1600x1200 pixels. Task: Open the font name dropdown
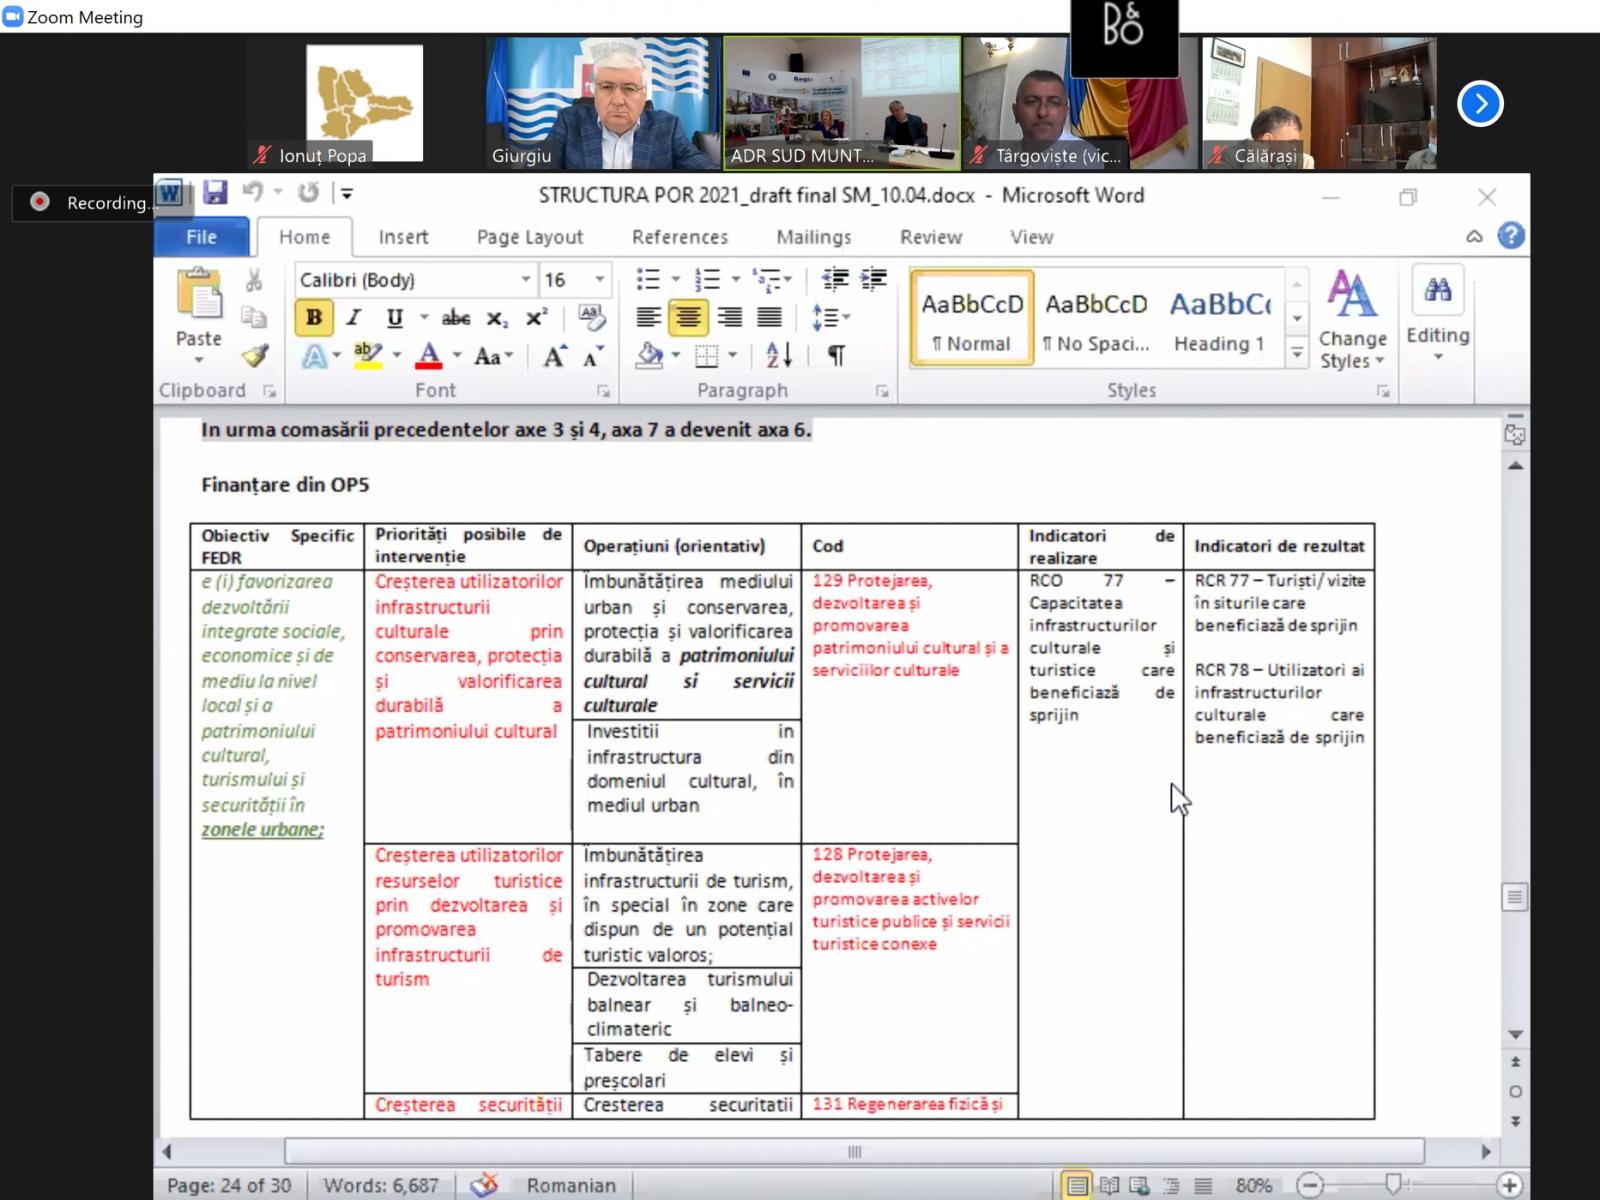pyautogui.click(x=525, y=280)
